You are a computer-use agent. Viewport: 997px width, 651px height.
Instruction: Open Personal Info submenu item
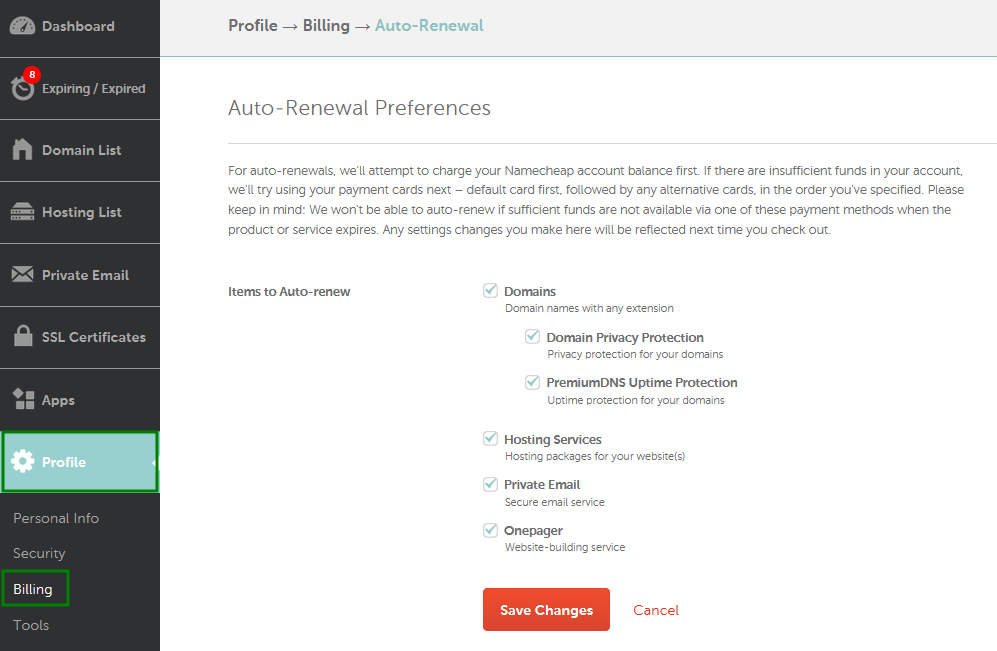tap(56, 518)
